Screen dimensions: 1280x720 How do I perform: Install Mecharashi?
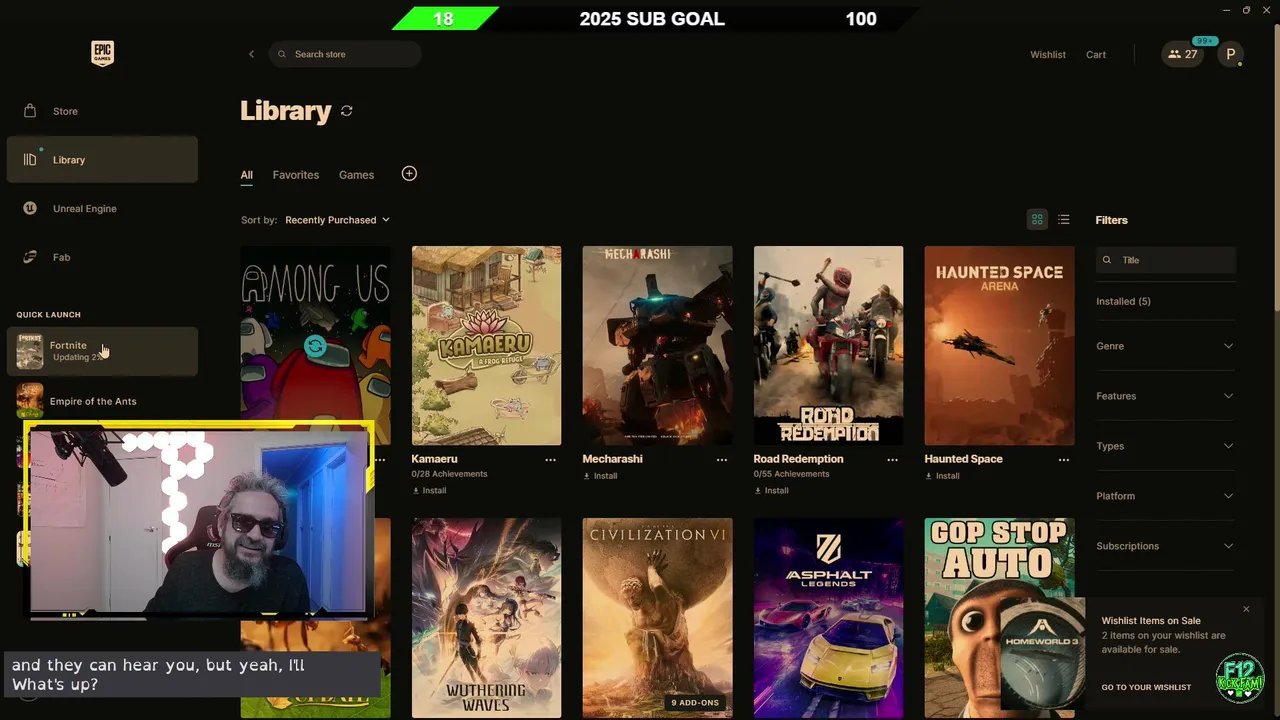pos(600,476)
